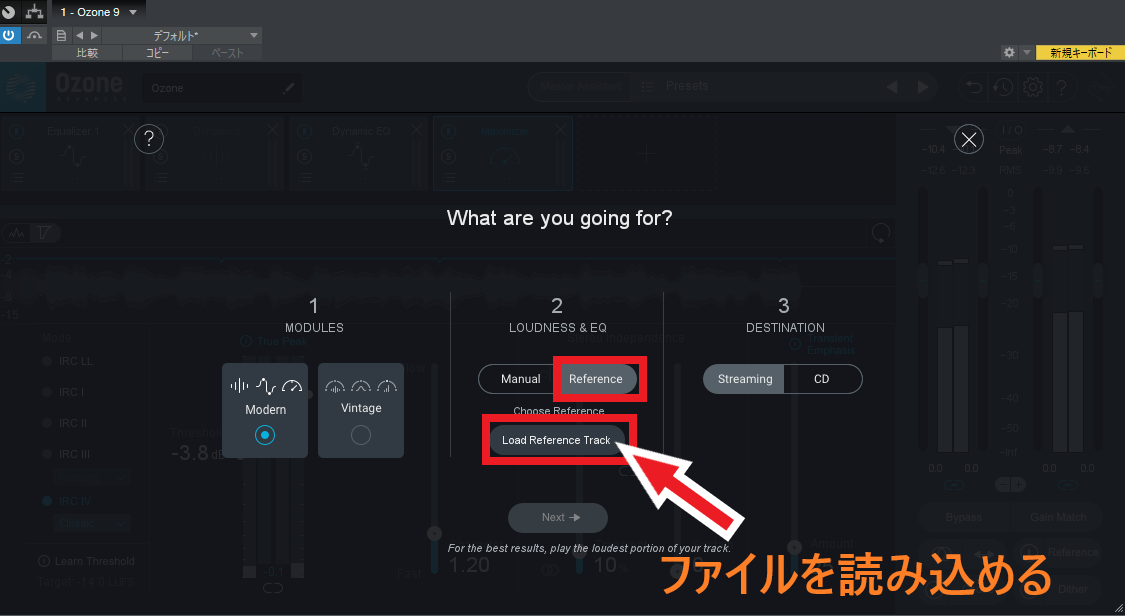Open the routing icon in the host bar
This screenshot has width=1125, height=616.
pyautogui.click(x=34, y=11)
